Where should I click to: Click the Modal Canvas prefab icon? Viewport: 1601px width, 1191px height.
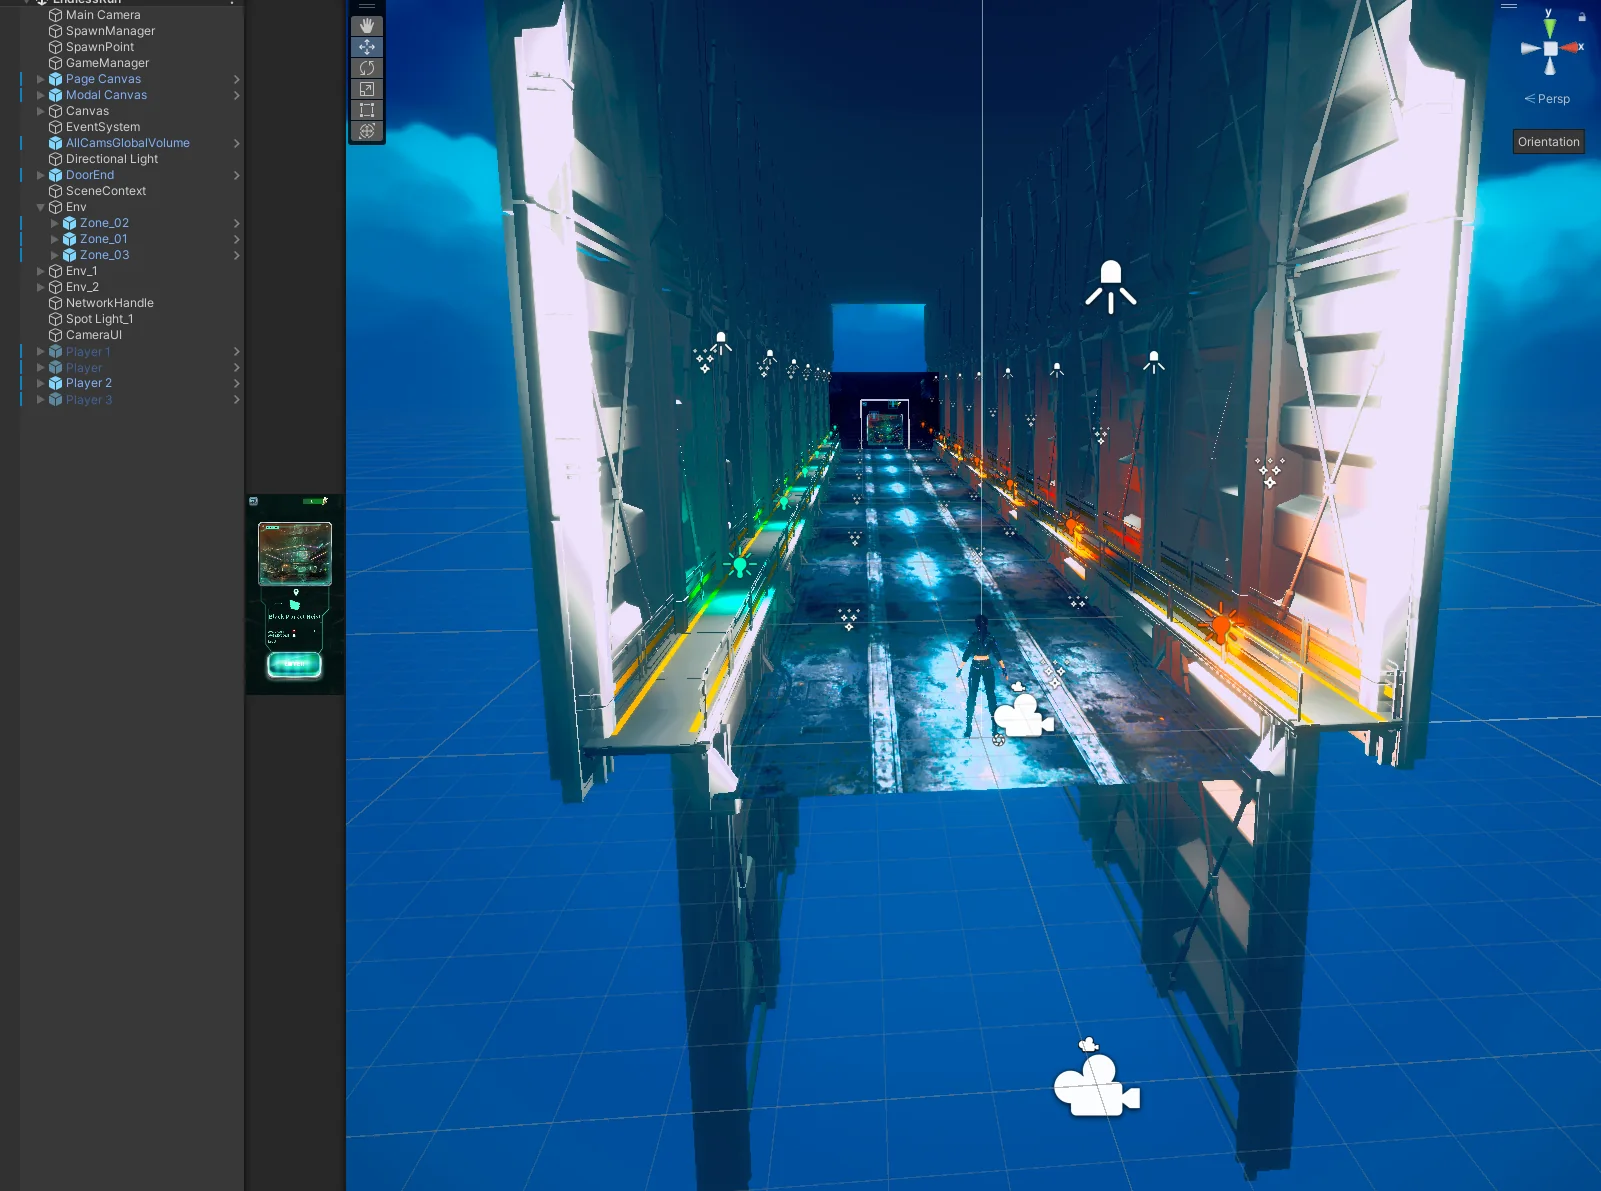[x=56, y=95]
